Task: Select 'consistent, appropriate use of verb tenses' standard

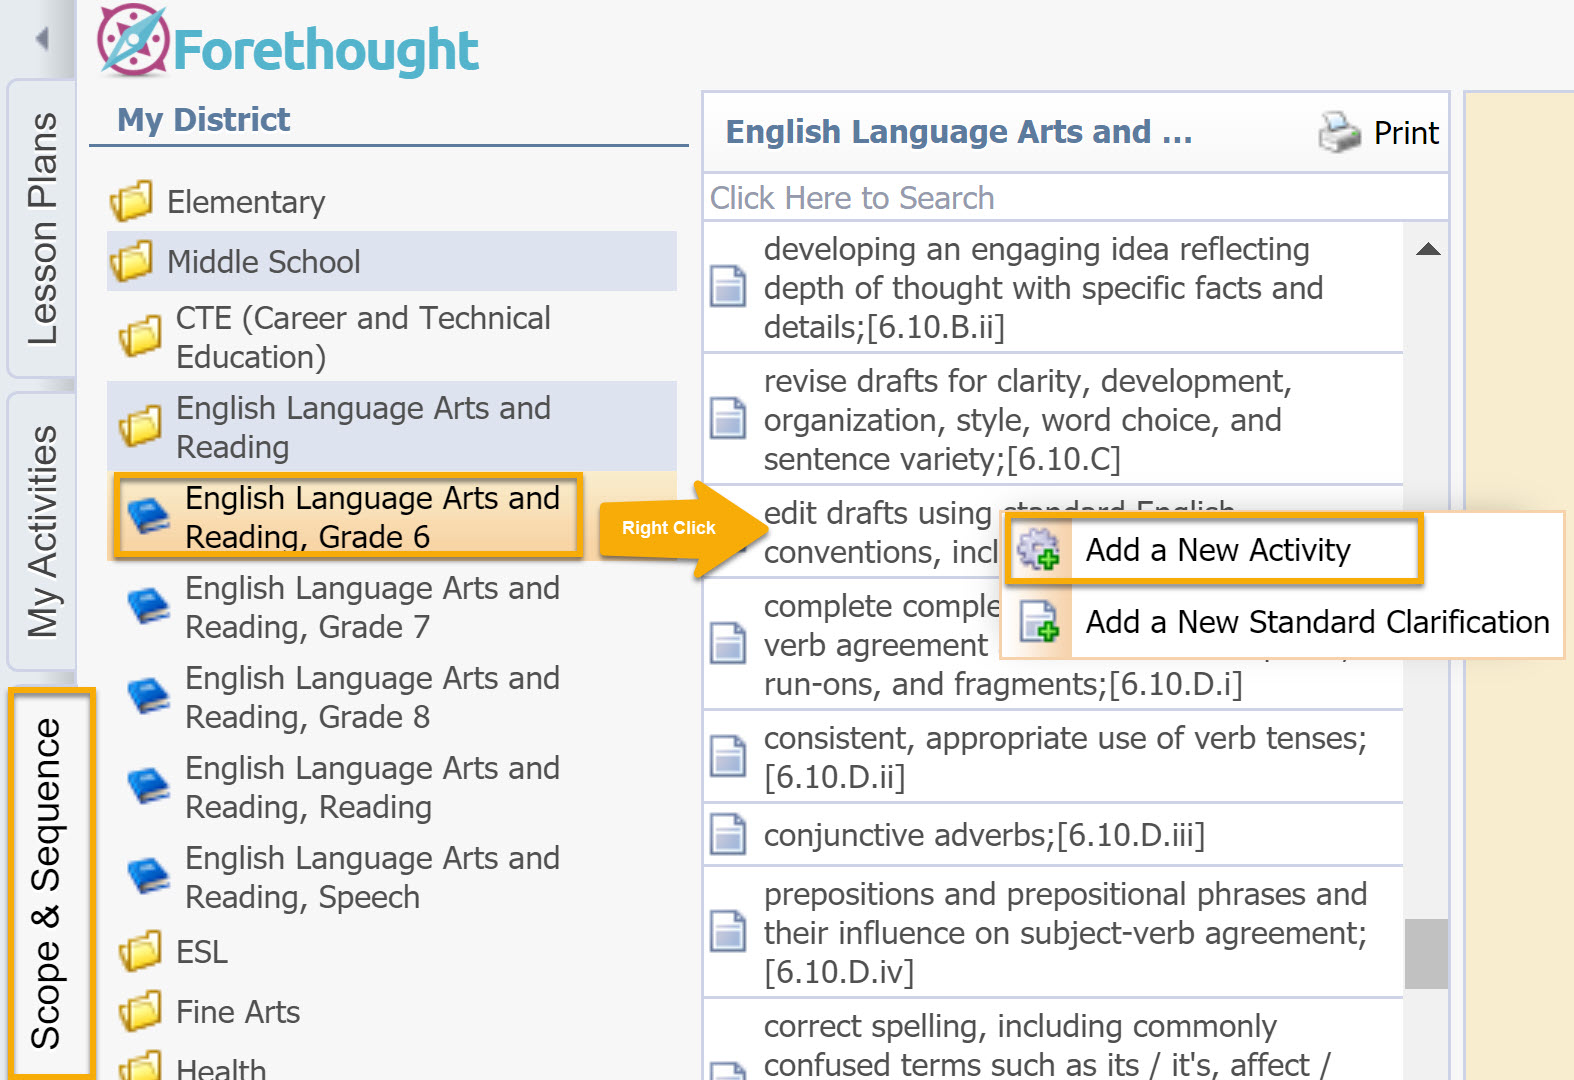Action: (1053, 756)
